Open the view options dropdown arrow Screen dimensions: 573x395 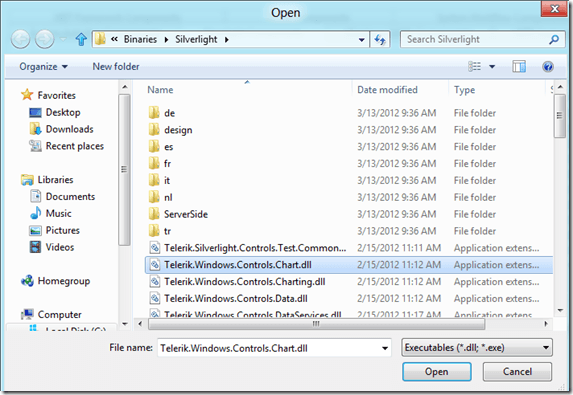coord(492,67)
